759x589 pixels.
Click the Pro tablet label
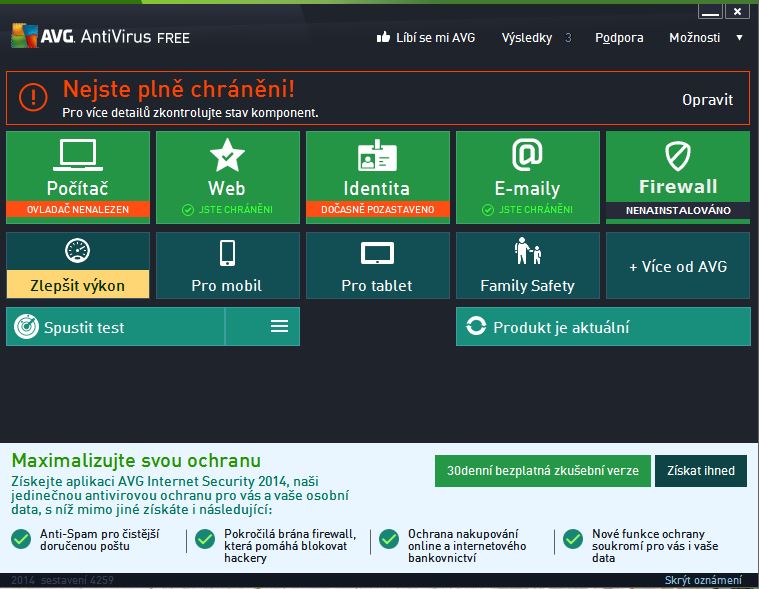click(377, 286)
